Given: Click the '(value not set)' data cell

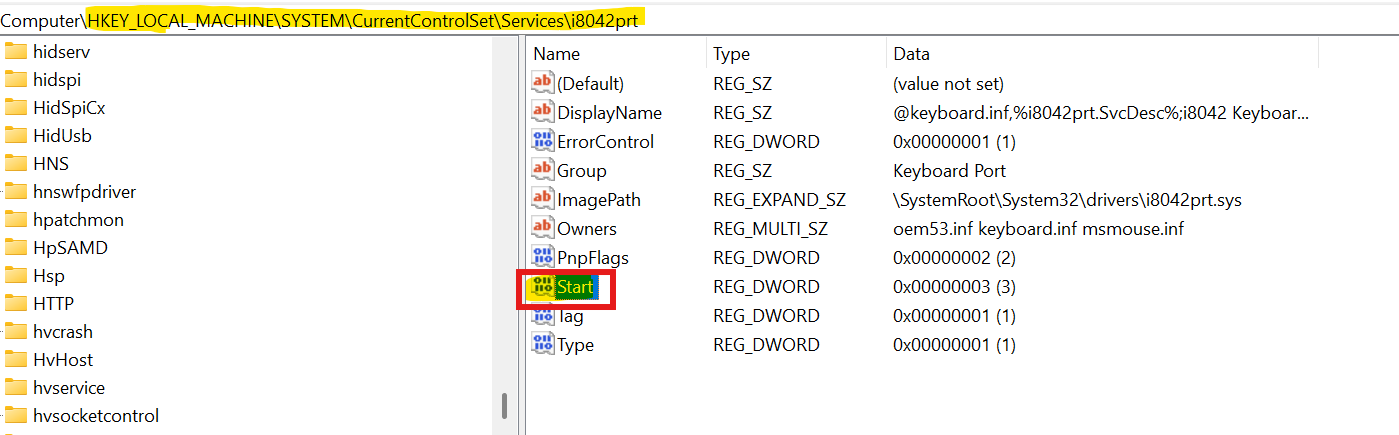Looking at the screenshot, I should point(948,83).
